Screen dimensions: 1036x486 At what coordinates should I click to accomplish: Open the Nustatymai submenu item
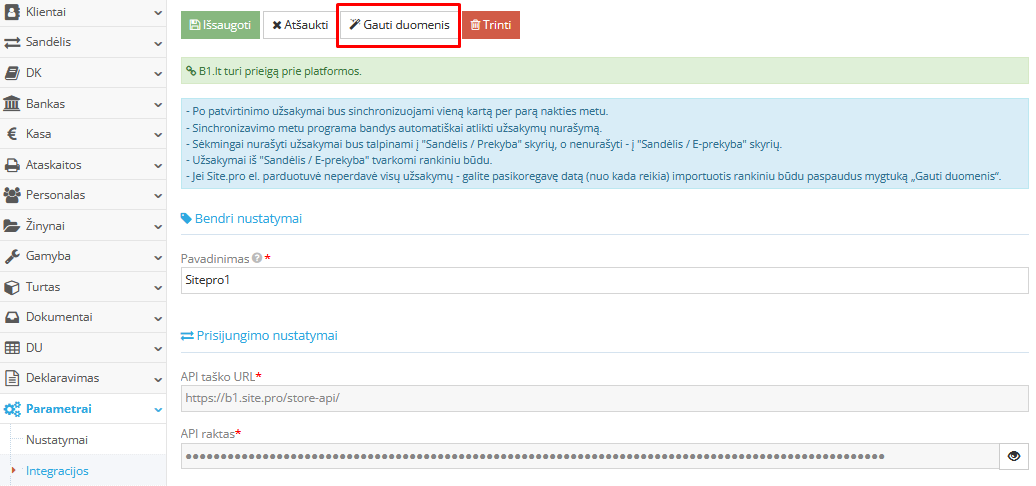57,439
